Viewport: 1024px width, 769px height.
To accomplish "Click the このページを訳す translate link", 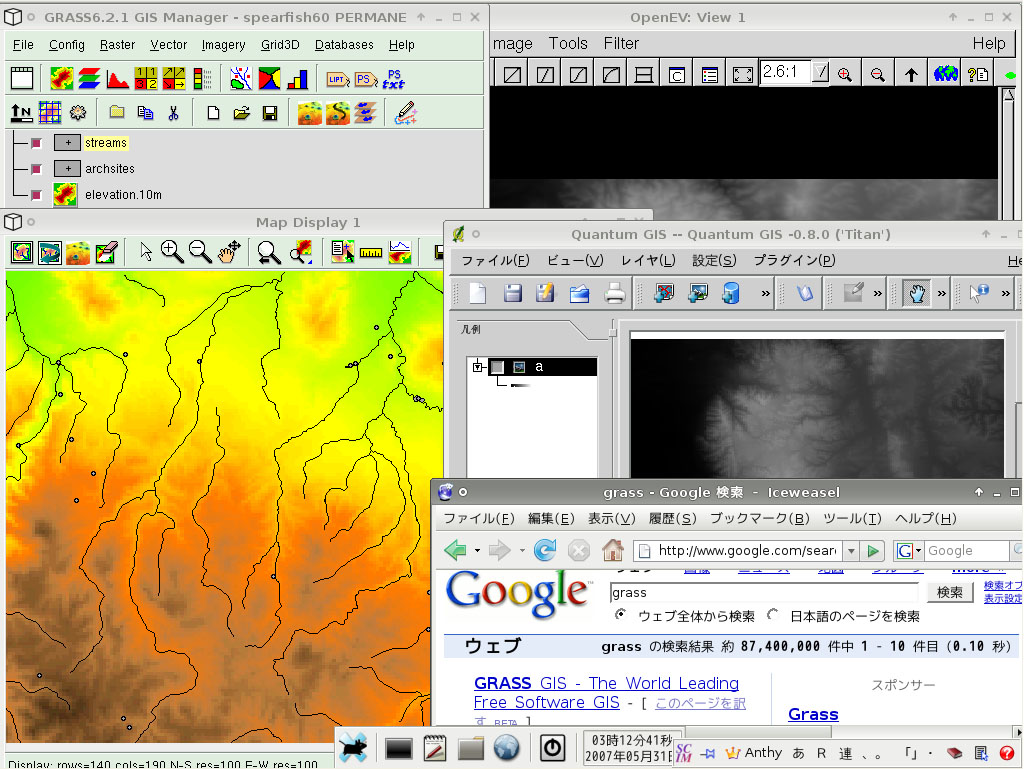I will [700, 703].
